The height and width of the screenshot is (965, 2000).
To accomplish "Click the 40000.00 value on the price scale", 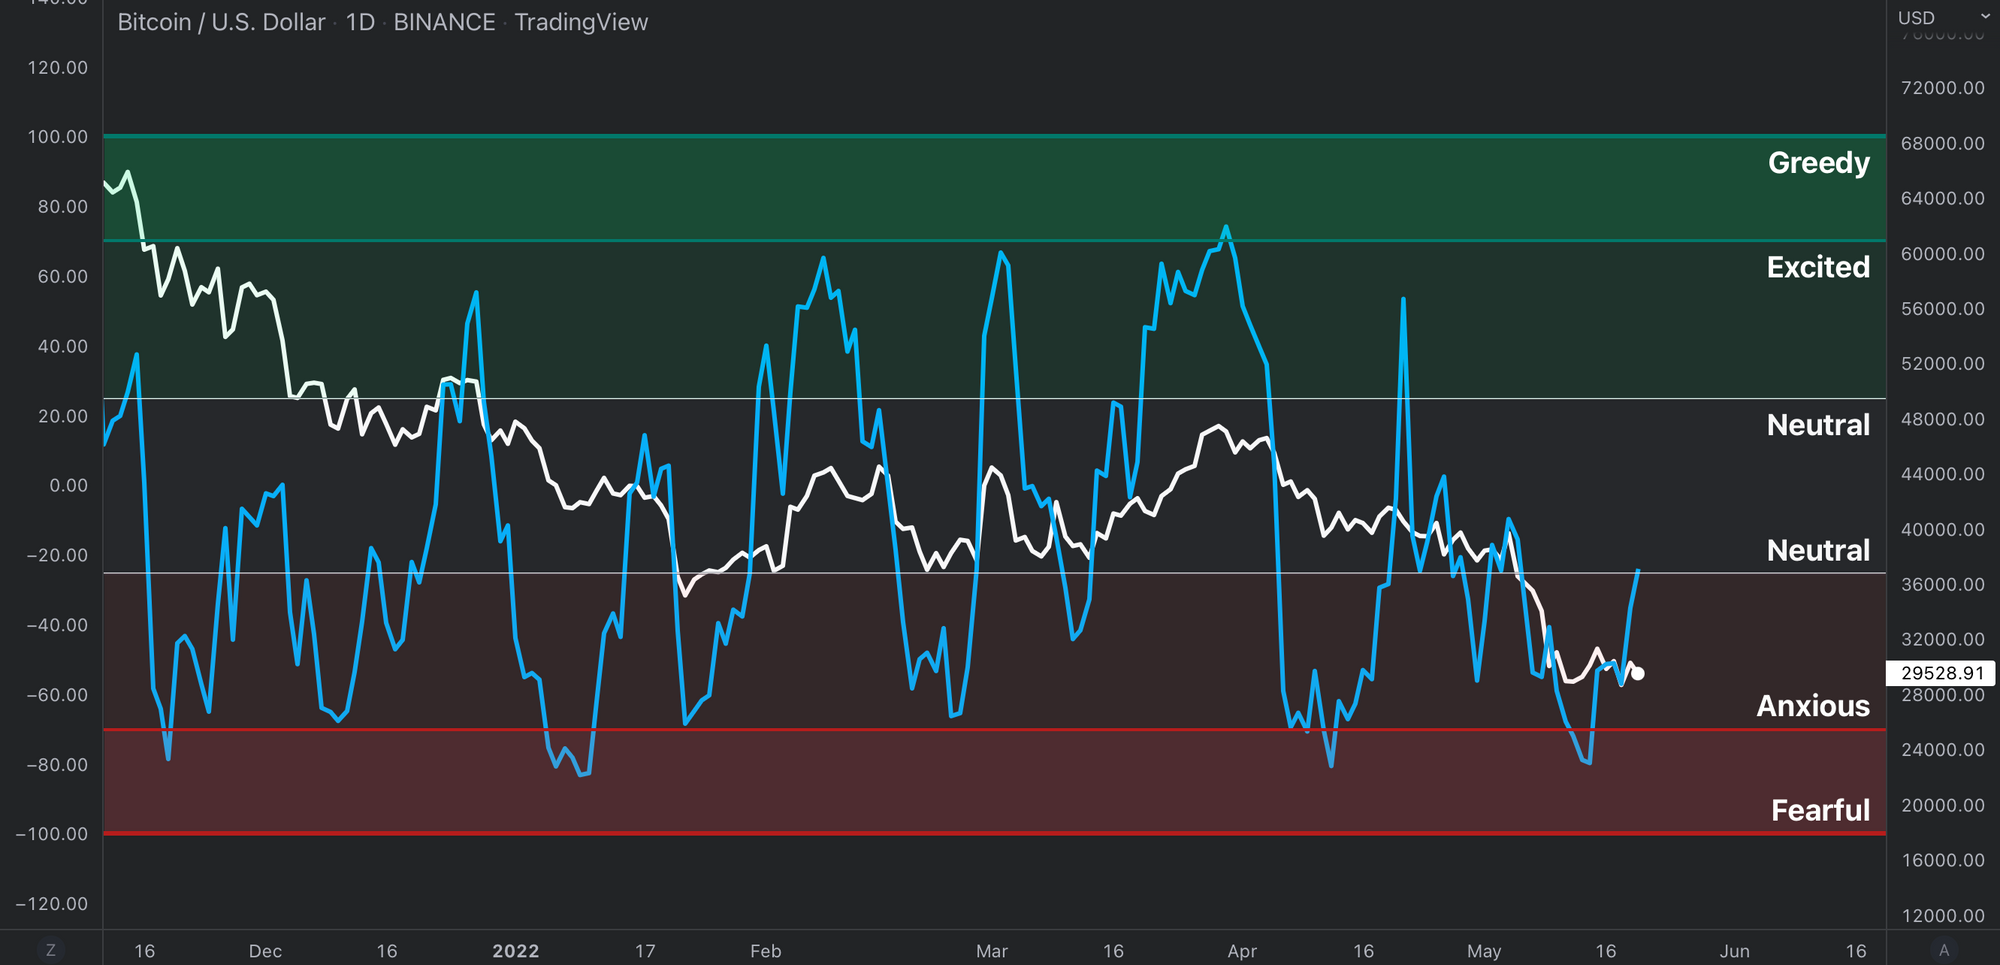I will 1943,530.
